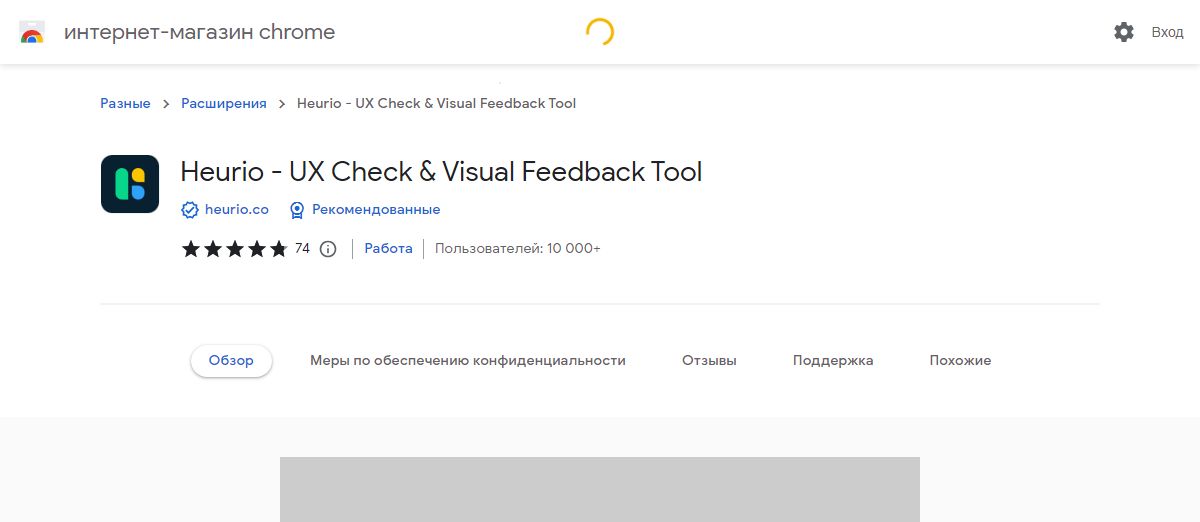1200x522 pixels.
Task: Click the интернет-магазин chrome header title
Action: pyautogui.click(x=200, y=32)
